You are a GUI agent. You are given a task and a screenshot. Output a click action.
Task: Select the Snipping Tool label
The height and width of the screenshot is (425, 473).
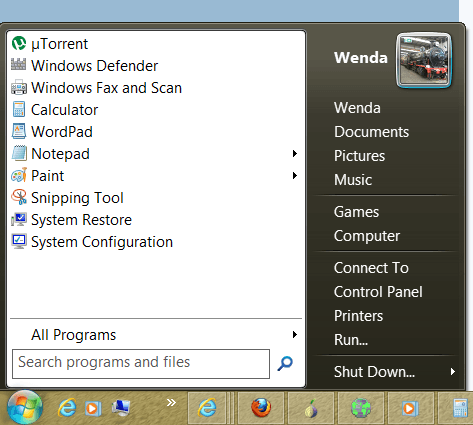(77, 198)
